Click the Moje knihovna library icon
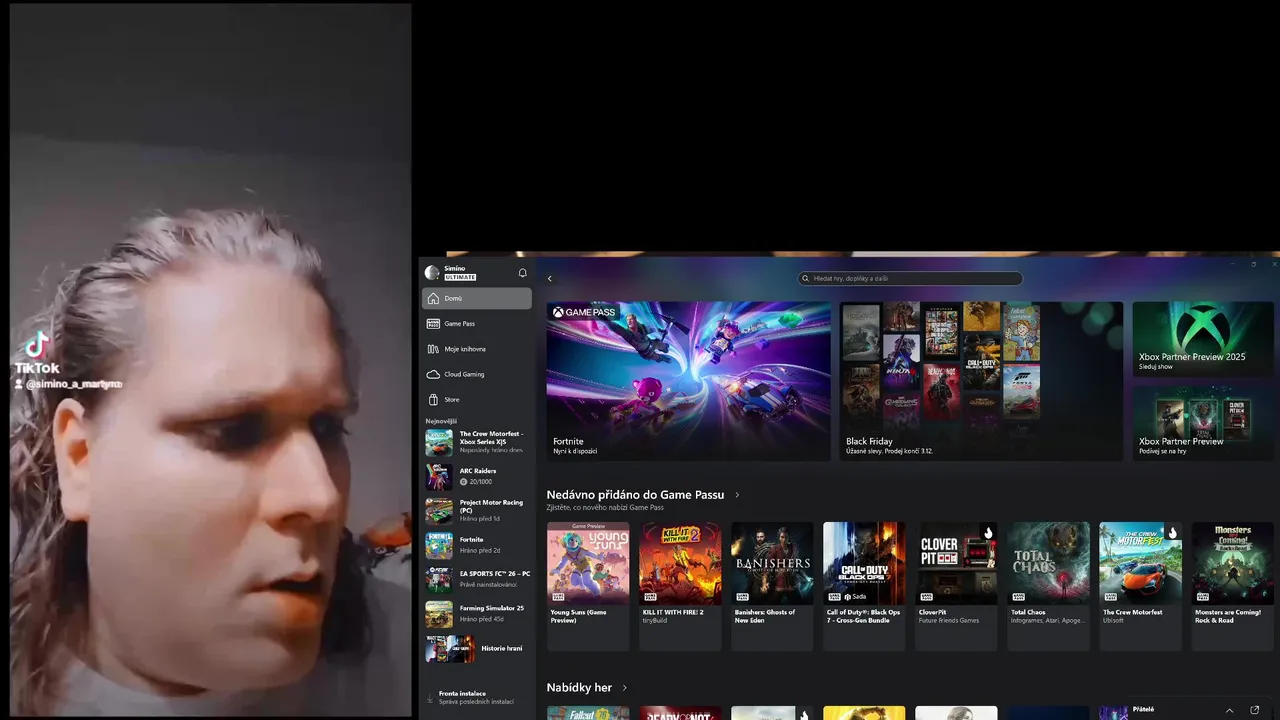The width and height of the screenshot is (1280, 720). click(x=433, y=349)
